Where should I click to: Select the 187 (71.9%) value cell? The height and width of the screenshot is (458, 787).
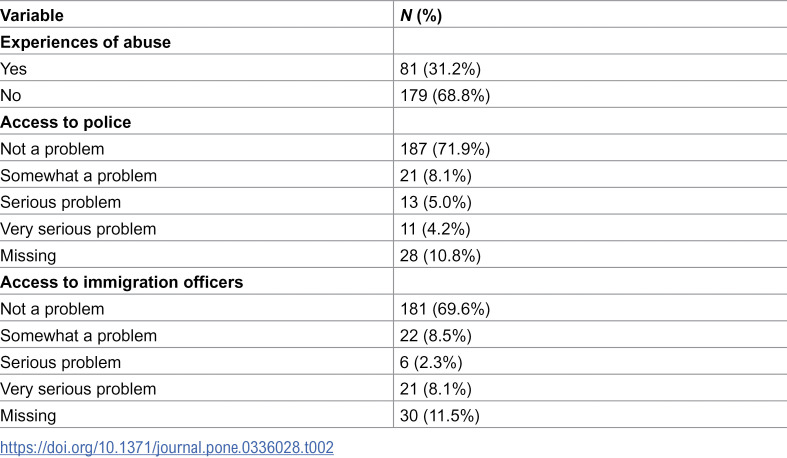tap(445, 149)
